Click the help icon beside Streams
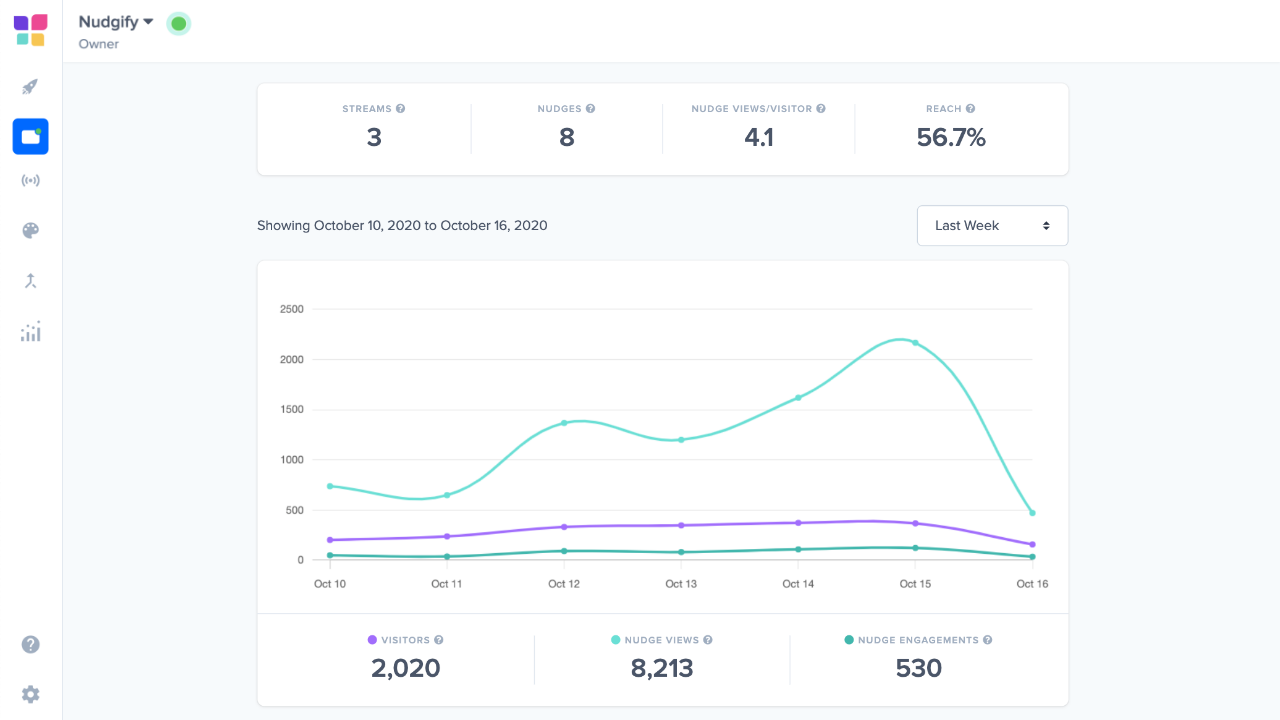 tap(400, 109)
